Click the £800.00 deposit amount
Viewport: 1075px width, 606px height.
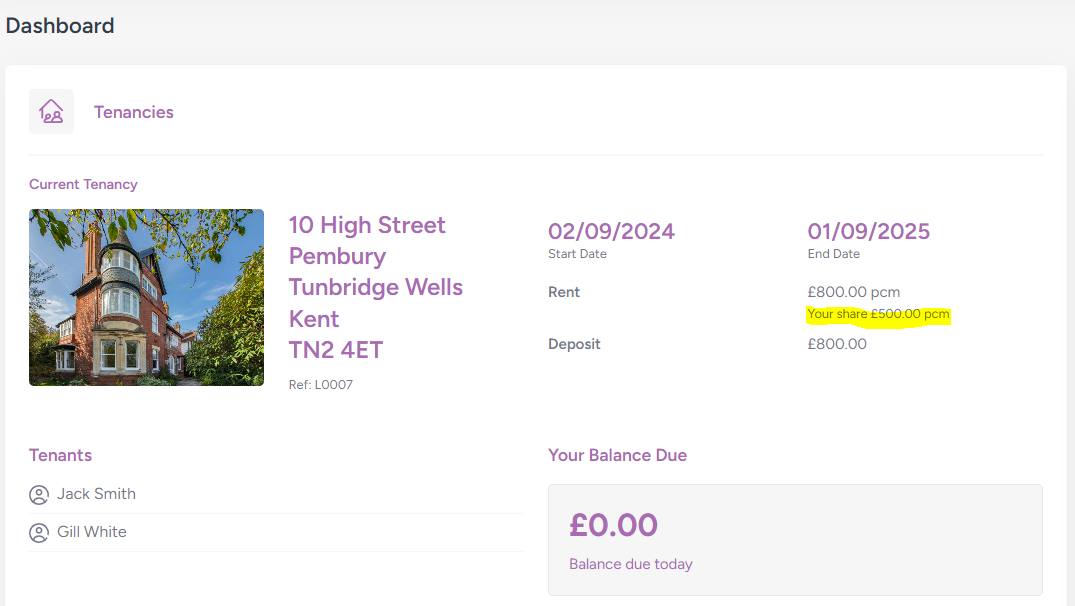click(x=837, y=344)
